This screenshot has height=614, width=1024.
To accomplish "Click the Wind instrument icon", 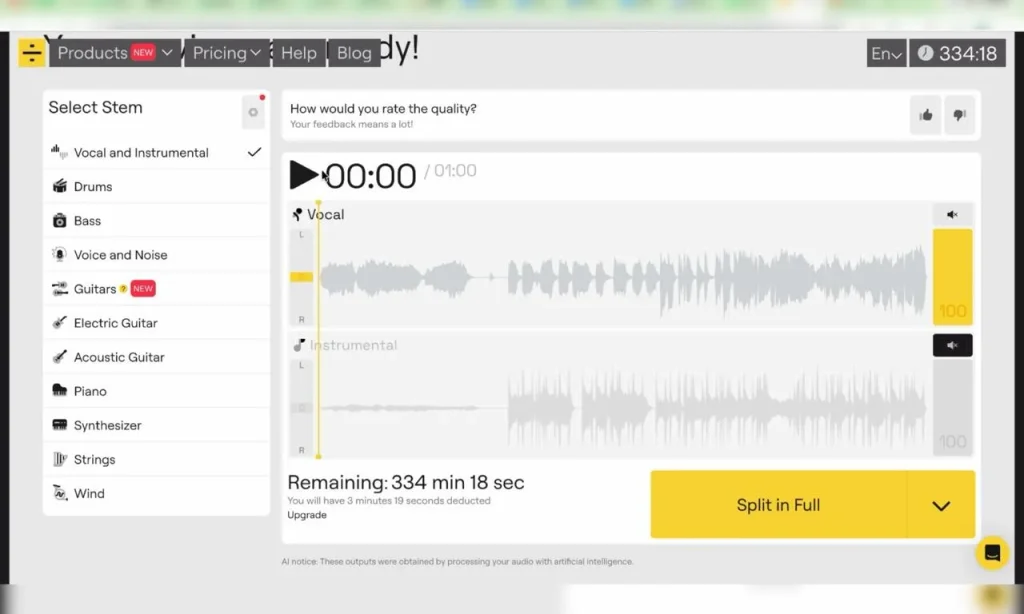I will click(59, 493).
